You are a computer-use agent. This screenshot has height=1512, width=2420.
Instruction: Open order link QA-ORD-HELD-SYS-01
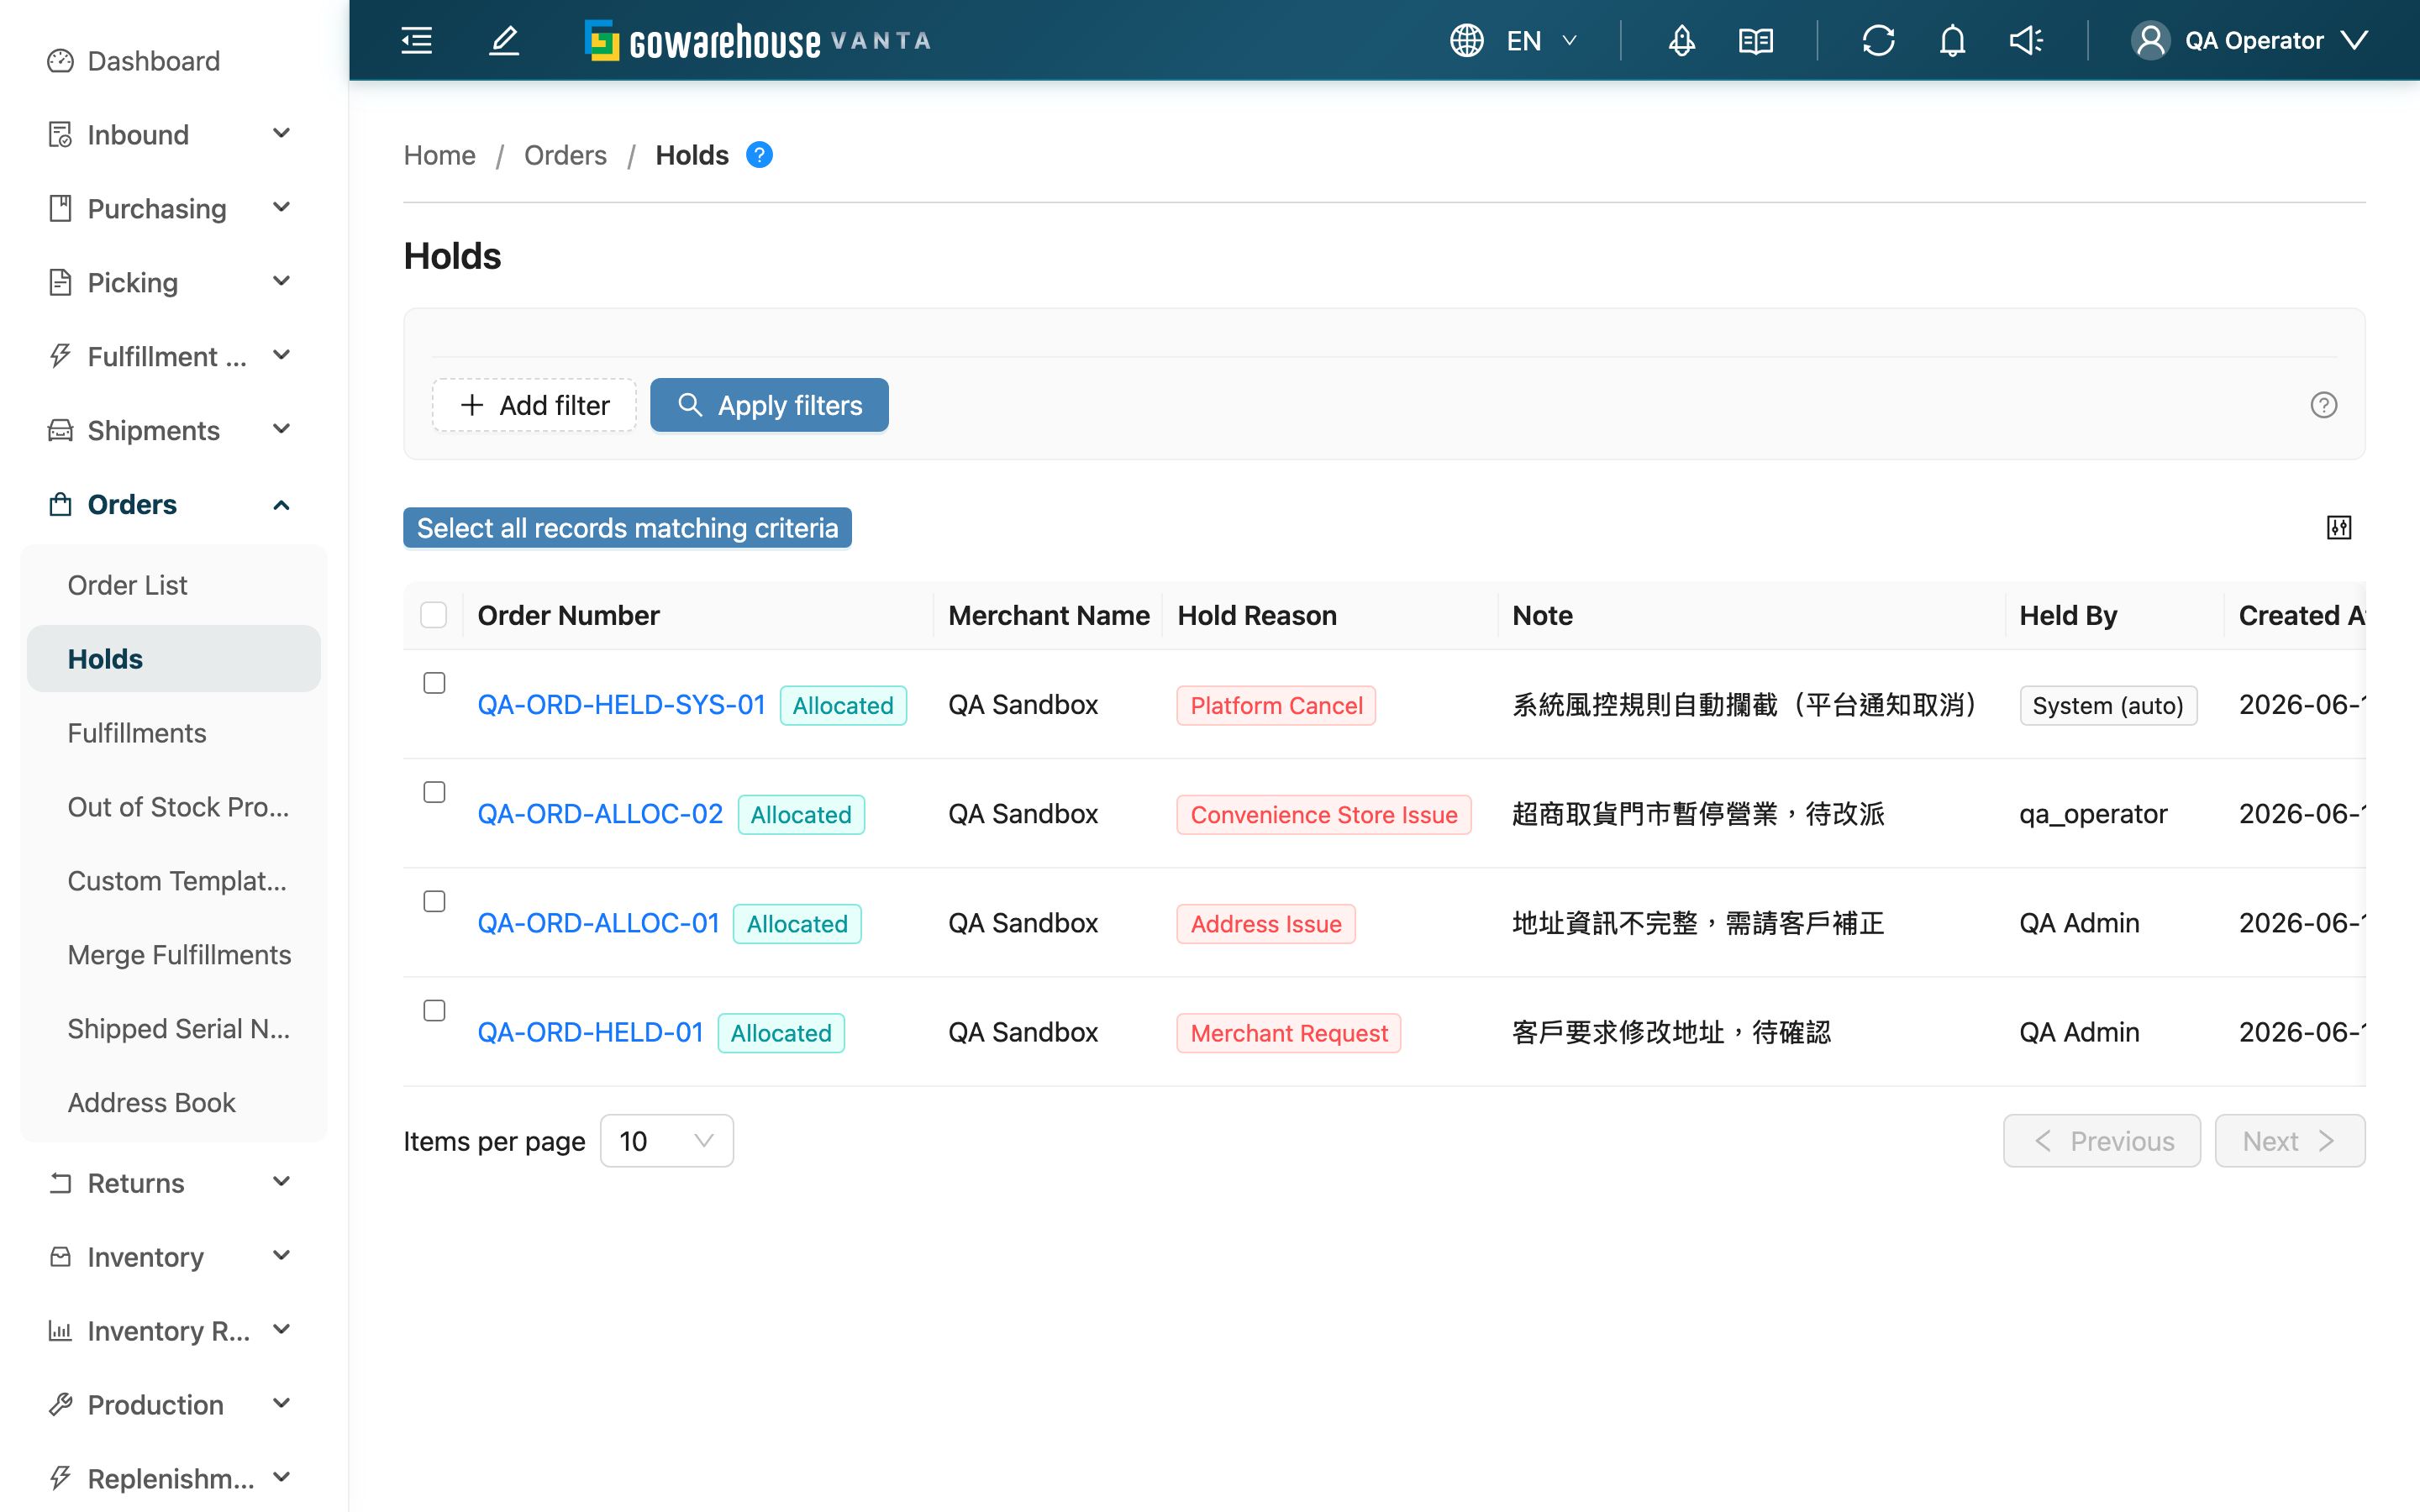pos(621,705)
